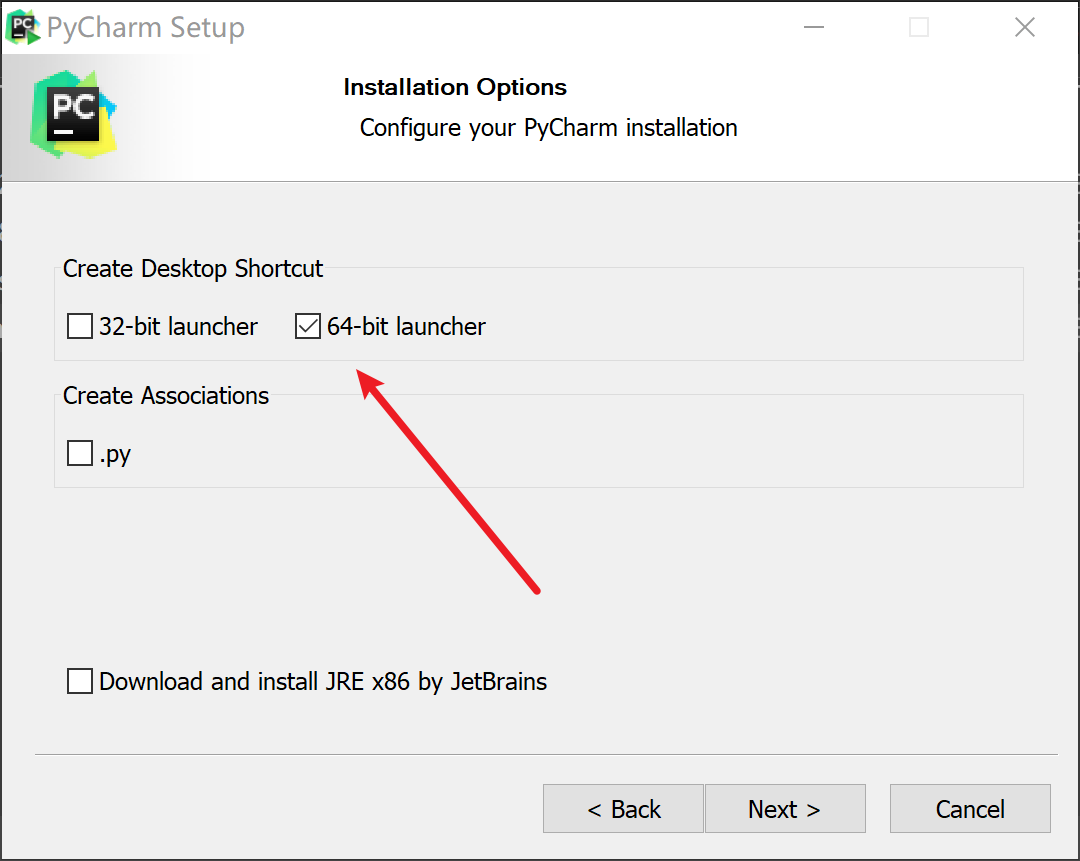Viewport: 1080px width, 861px height.
Task: Click the '64-bit launcher' label text
Action: [x=406, y=326]
